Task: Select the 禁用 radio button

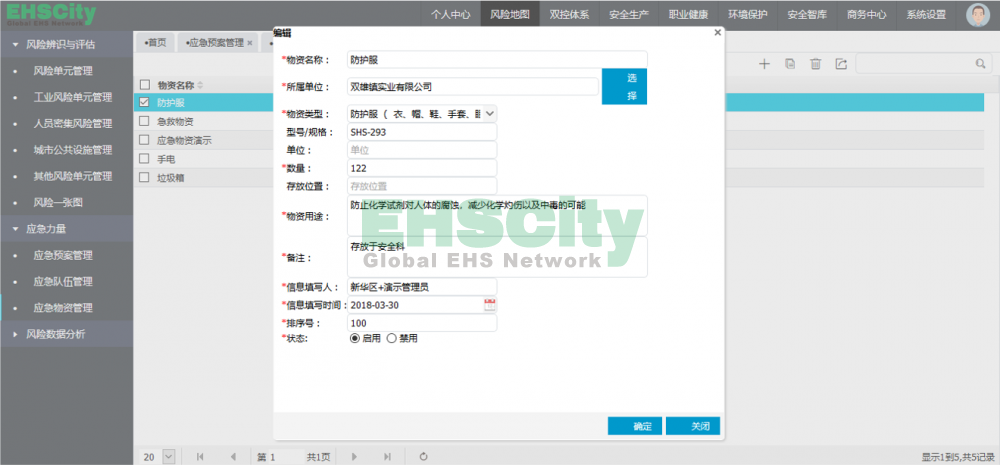Action: point(392,339)
